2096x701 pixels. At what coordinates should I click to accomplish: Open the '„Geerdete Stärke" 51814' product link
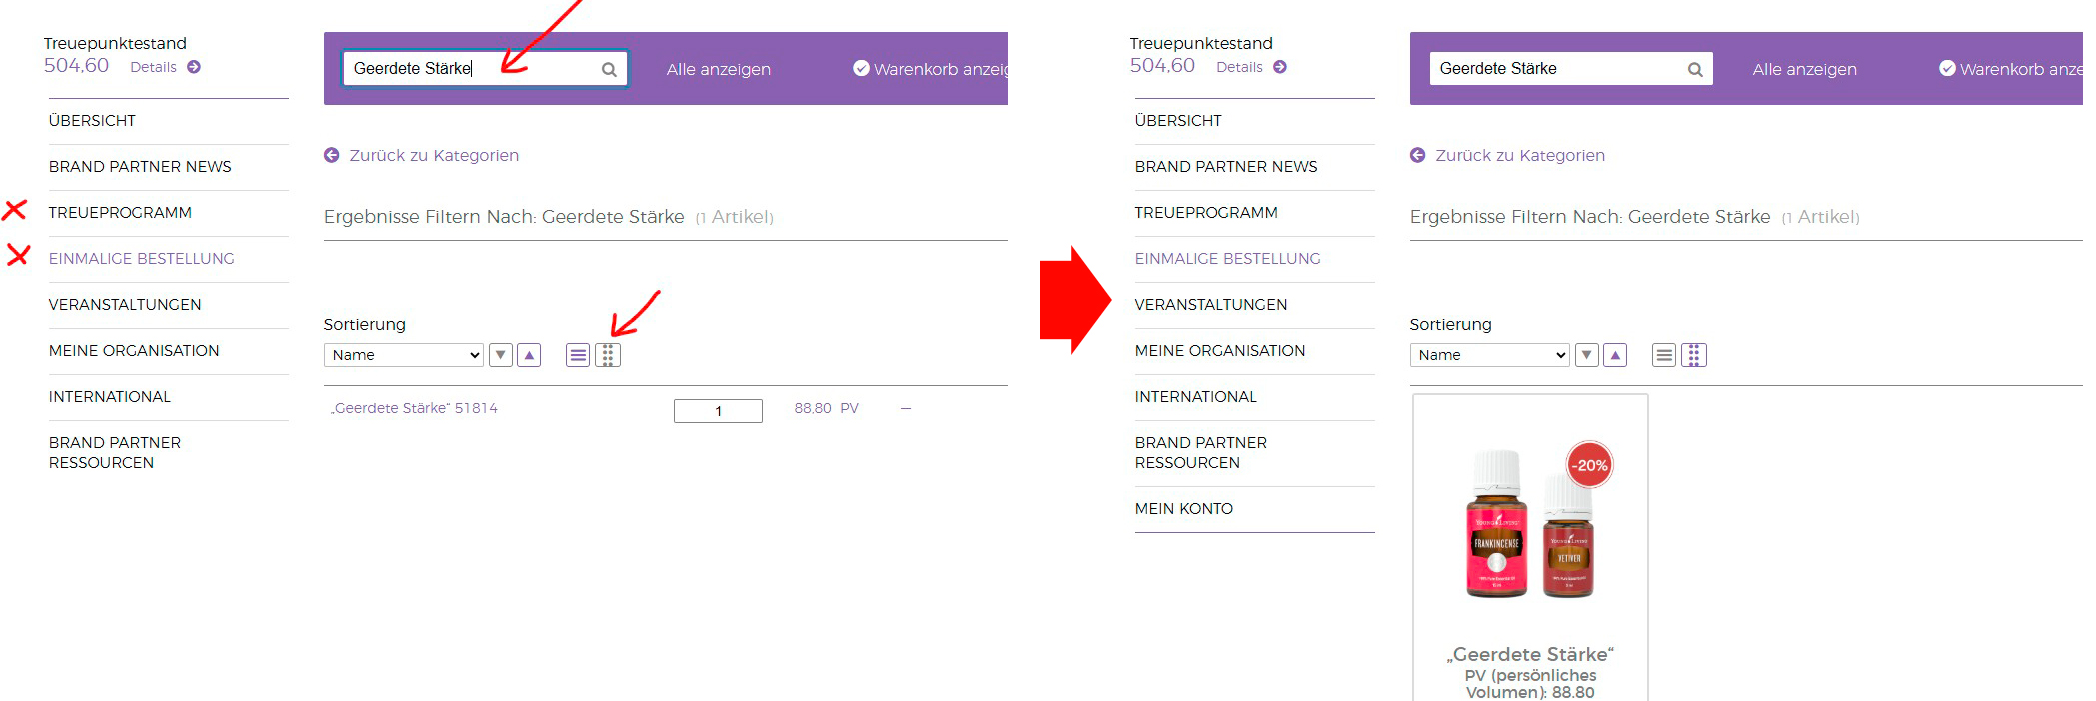tap(415, 408)
